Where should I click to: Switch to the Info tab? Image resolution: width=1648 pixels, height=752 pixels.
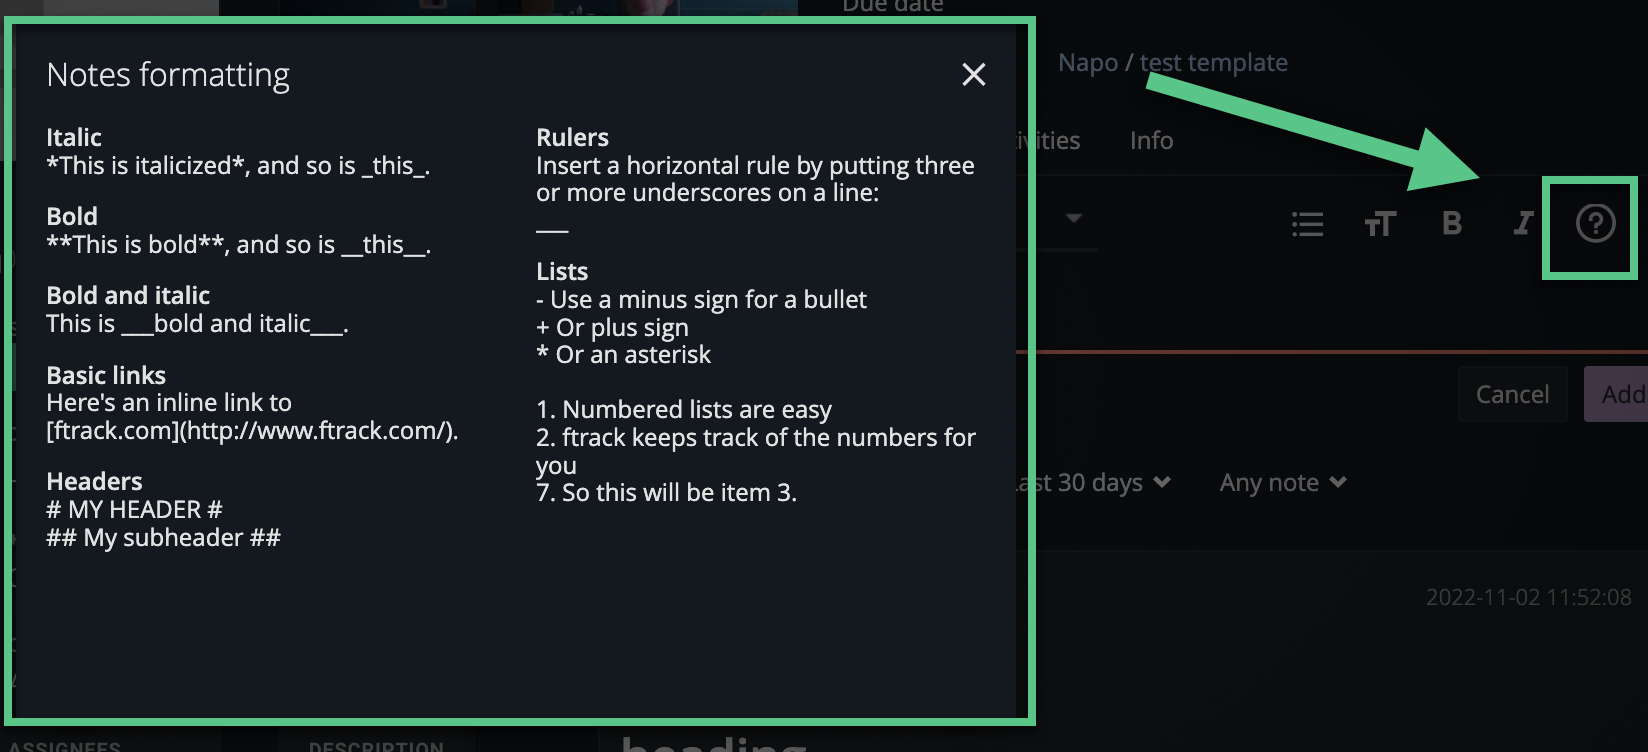1150,140
